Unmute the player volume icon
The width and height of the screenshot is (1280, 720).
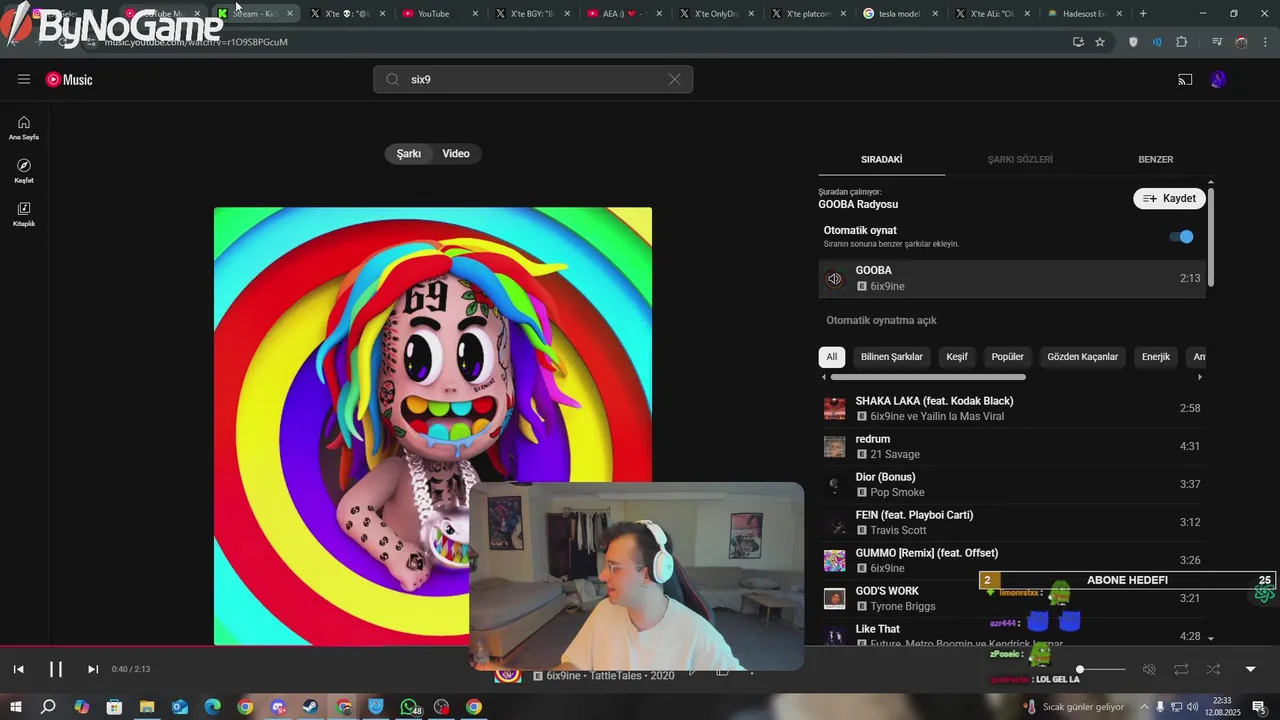[1149, 669]
